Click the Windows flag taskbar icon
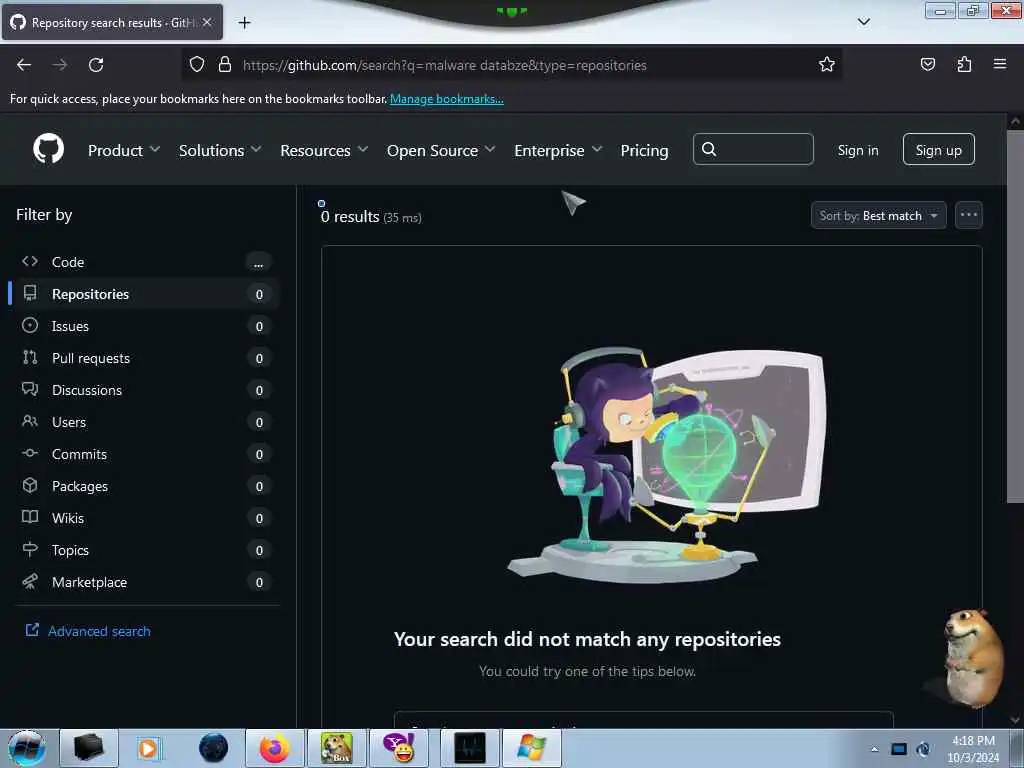1024x768 pixels. (x=530, y=748)
